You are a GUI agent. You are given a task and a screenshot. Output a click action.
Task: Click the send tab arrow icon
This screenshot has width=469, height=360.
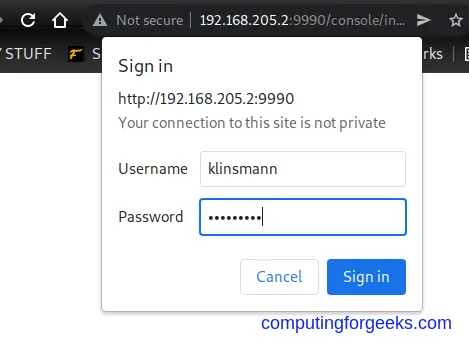(423, 20)
